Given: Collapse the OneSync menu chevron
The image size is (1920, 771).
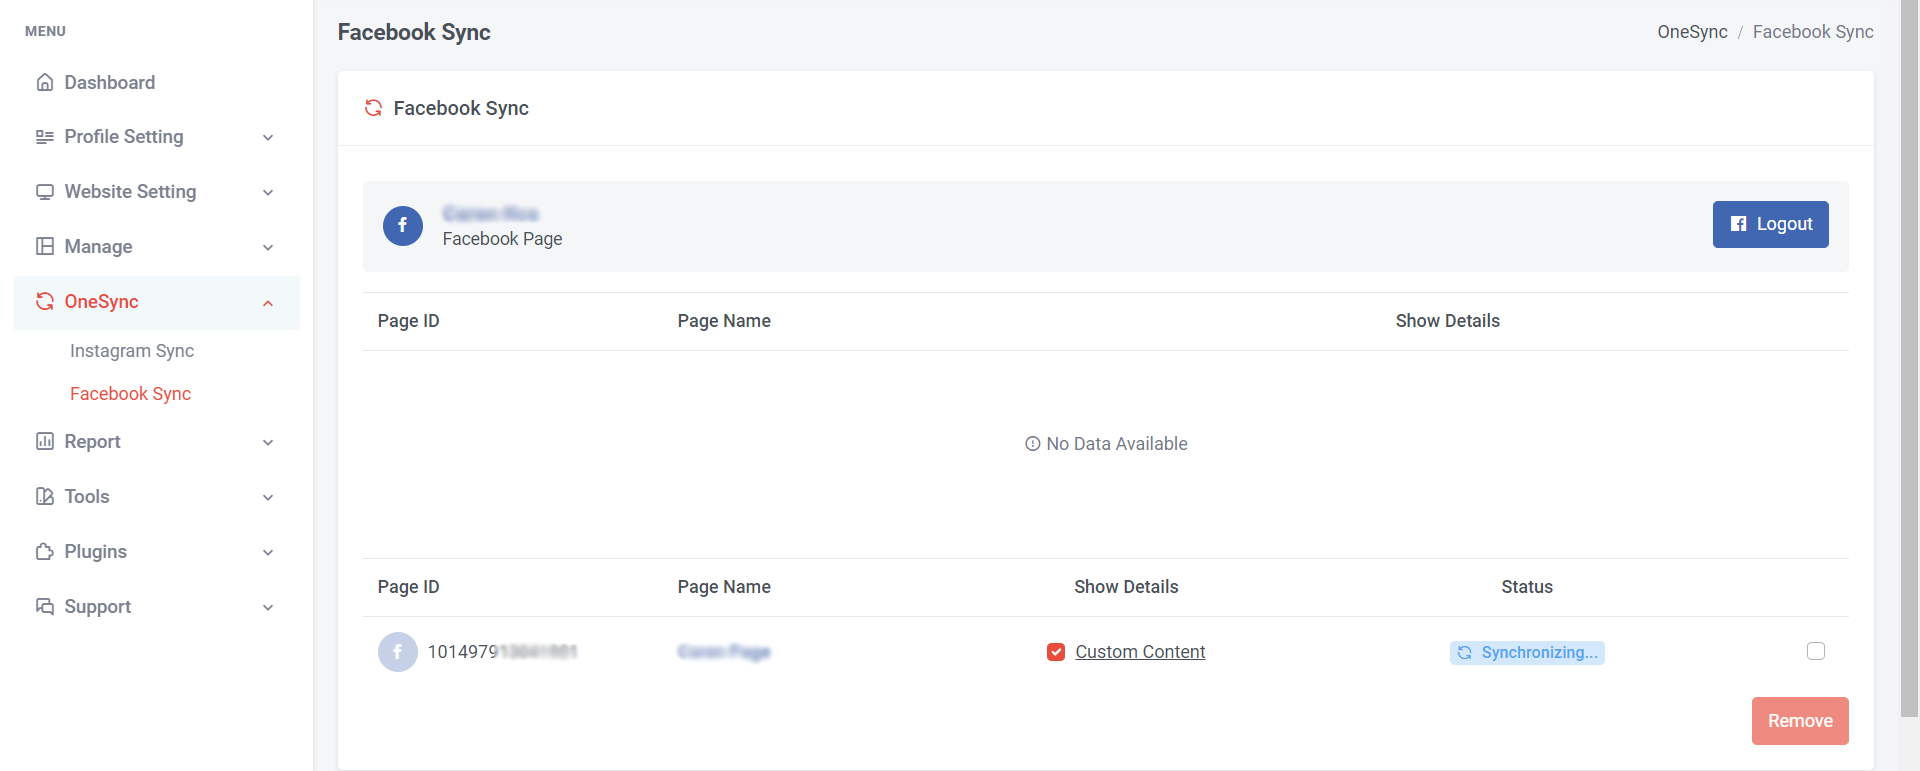Looking at the screenshot, I should 268,303.
